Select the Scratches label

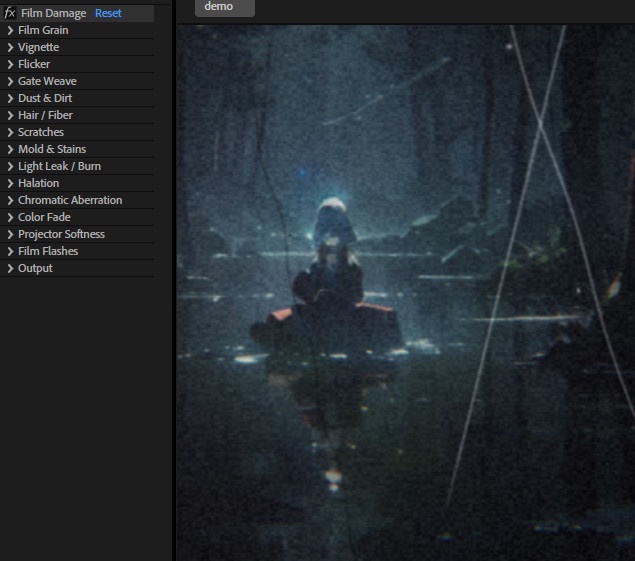(41, 132)
